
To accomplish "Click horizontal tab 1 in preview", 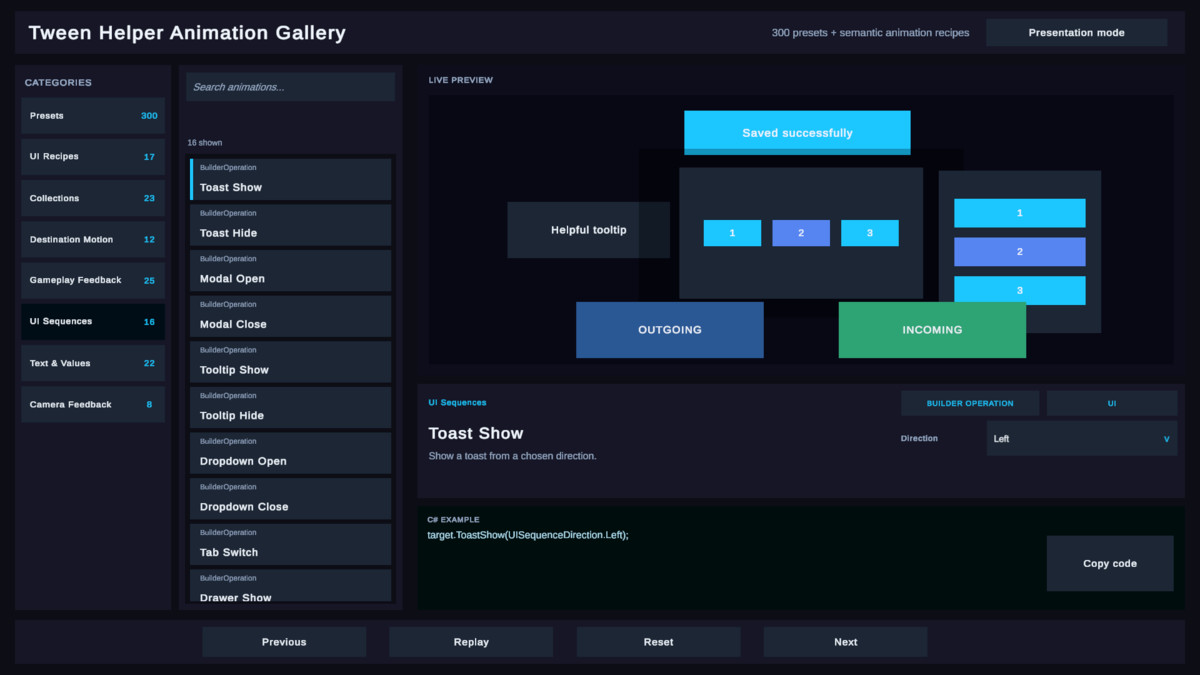I will [732, 233].
